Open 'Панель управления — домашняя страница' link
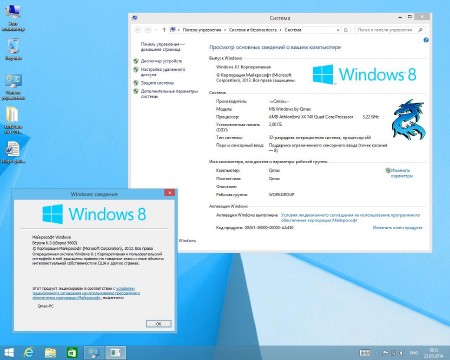450x360 pixels. (x=162, y=47)
